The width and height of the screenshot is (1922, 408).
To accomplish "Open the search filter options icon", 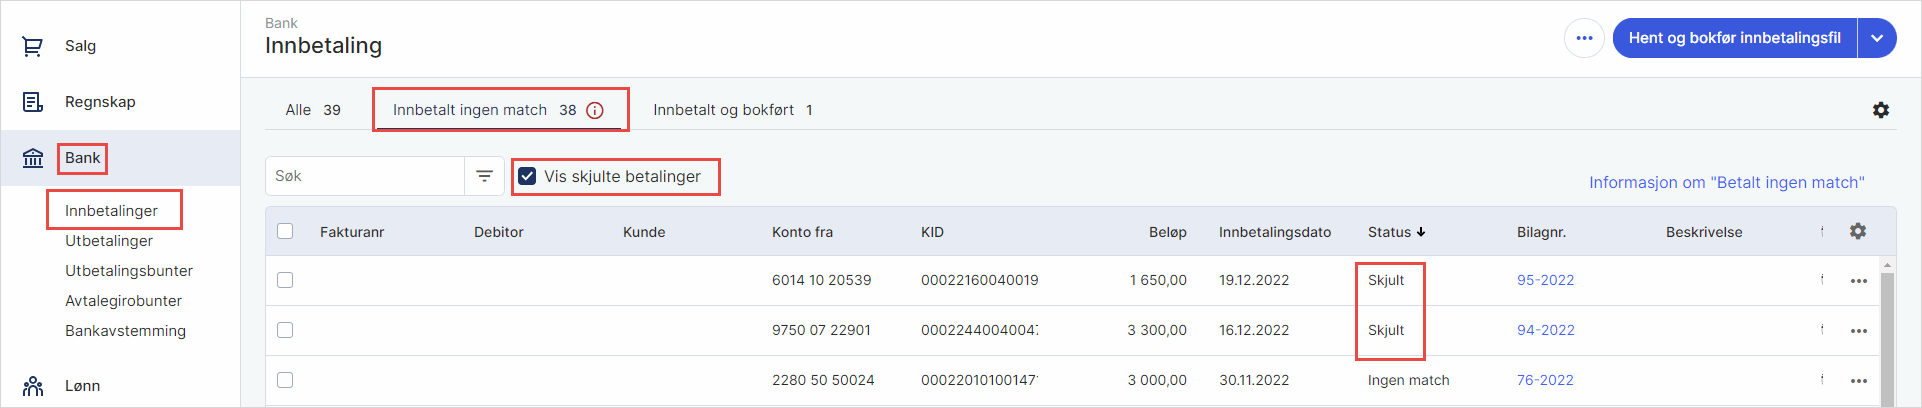I will 485,176.
